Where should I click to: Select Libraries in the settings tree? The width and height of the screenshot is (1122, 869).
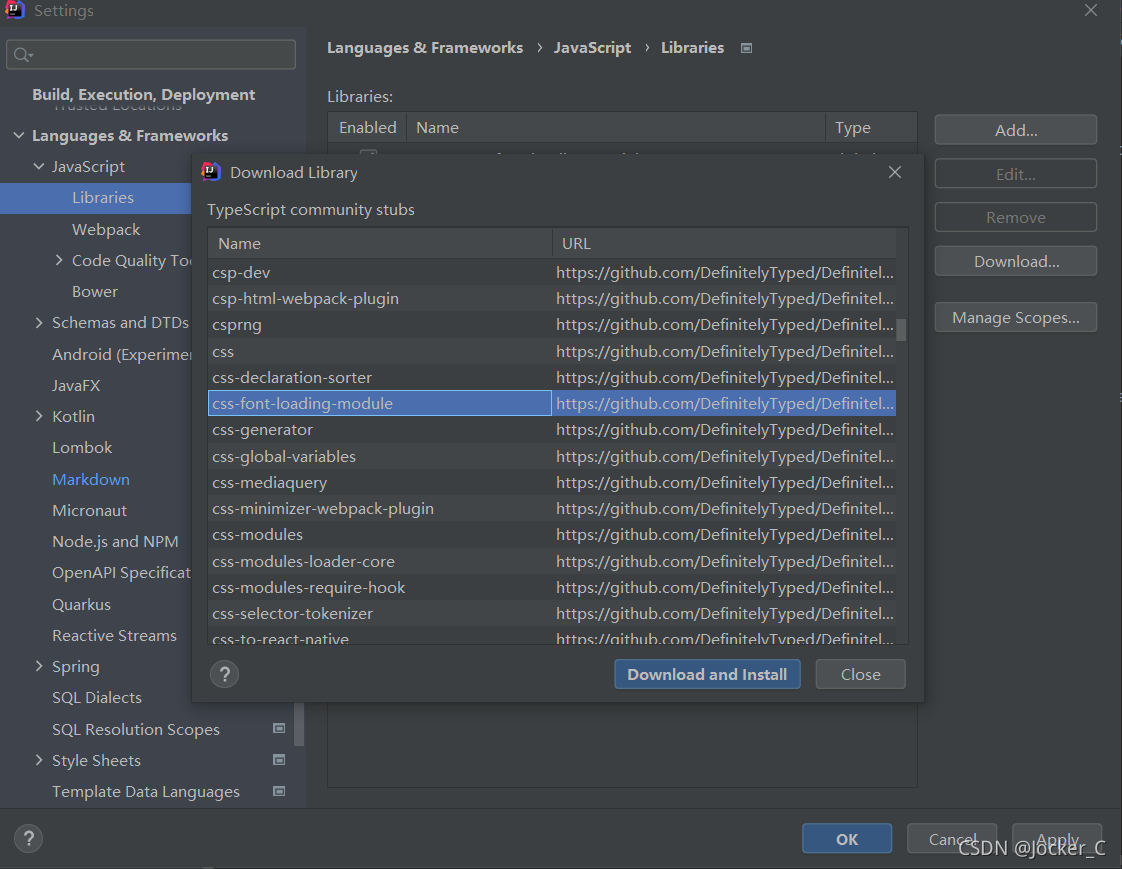click(x=96, y=198)
